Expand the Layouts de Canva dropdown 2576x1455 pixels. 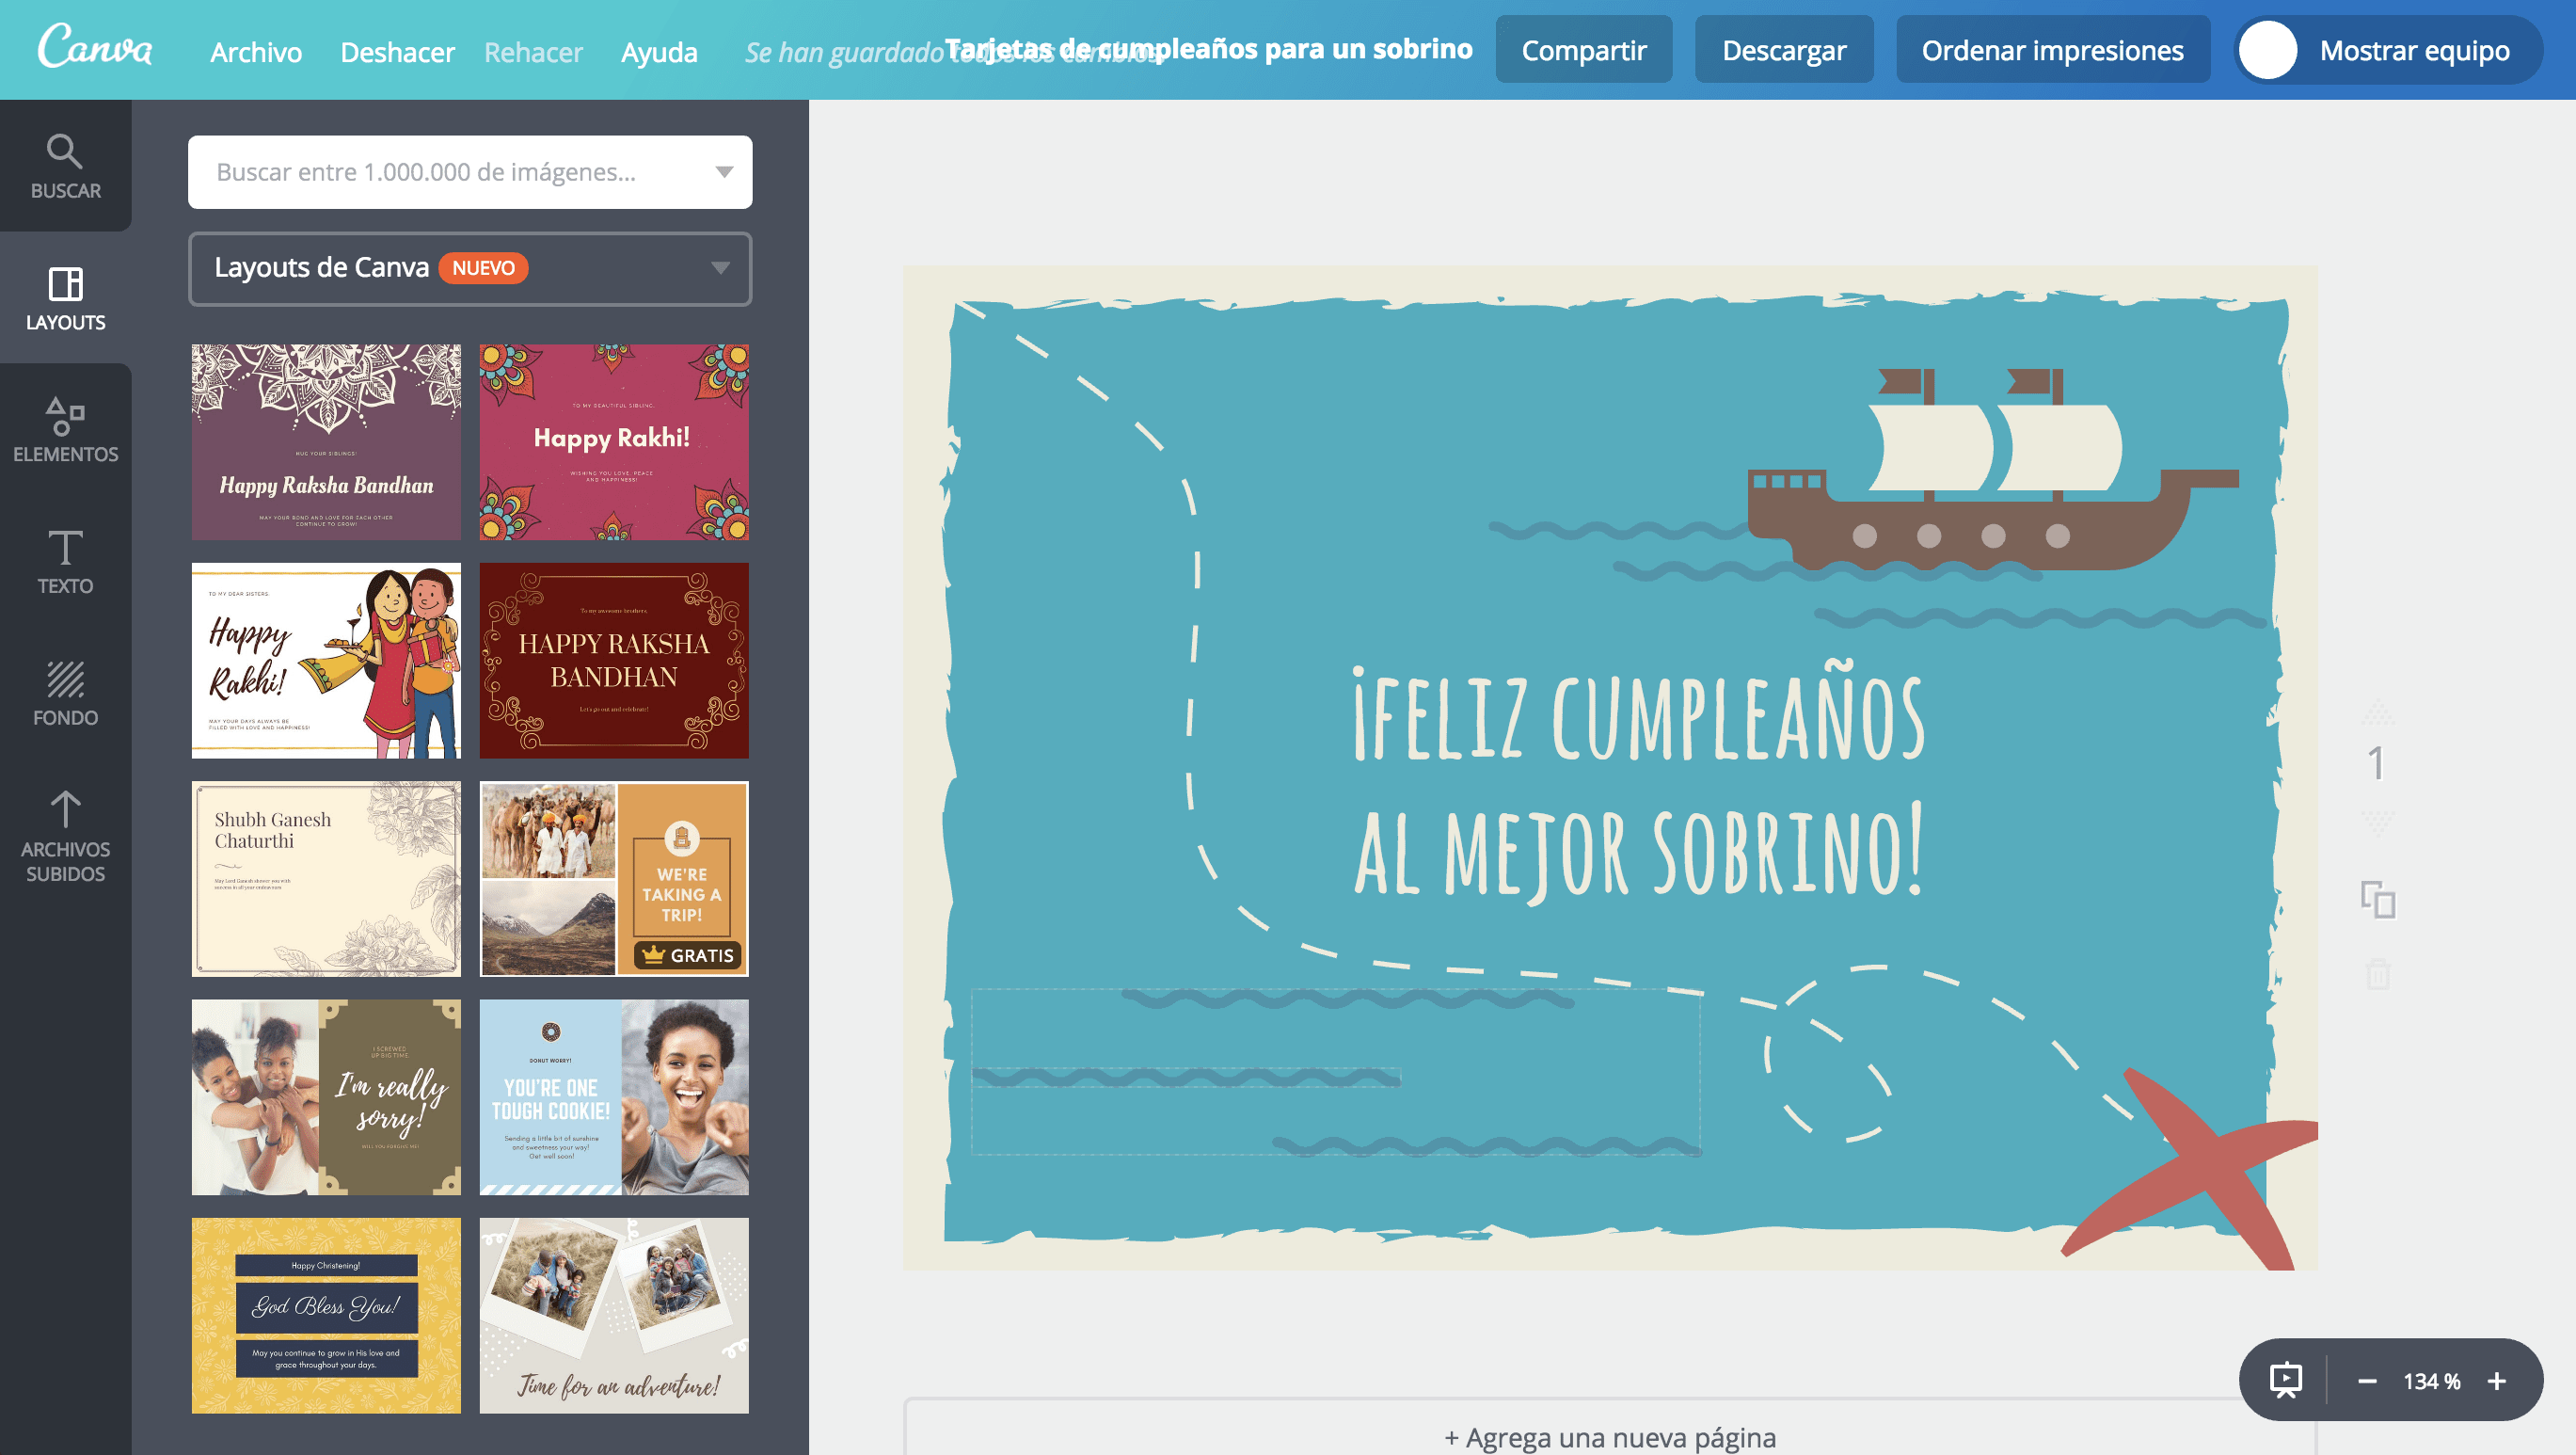[720, 268]
